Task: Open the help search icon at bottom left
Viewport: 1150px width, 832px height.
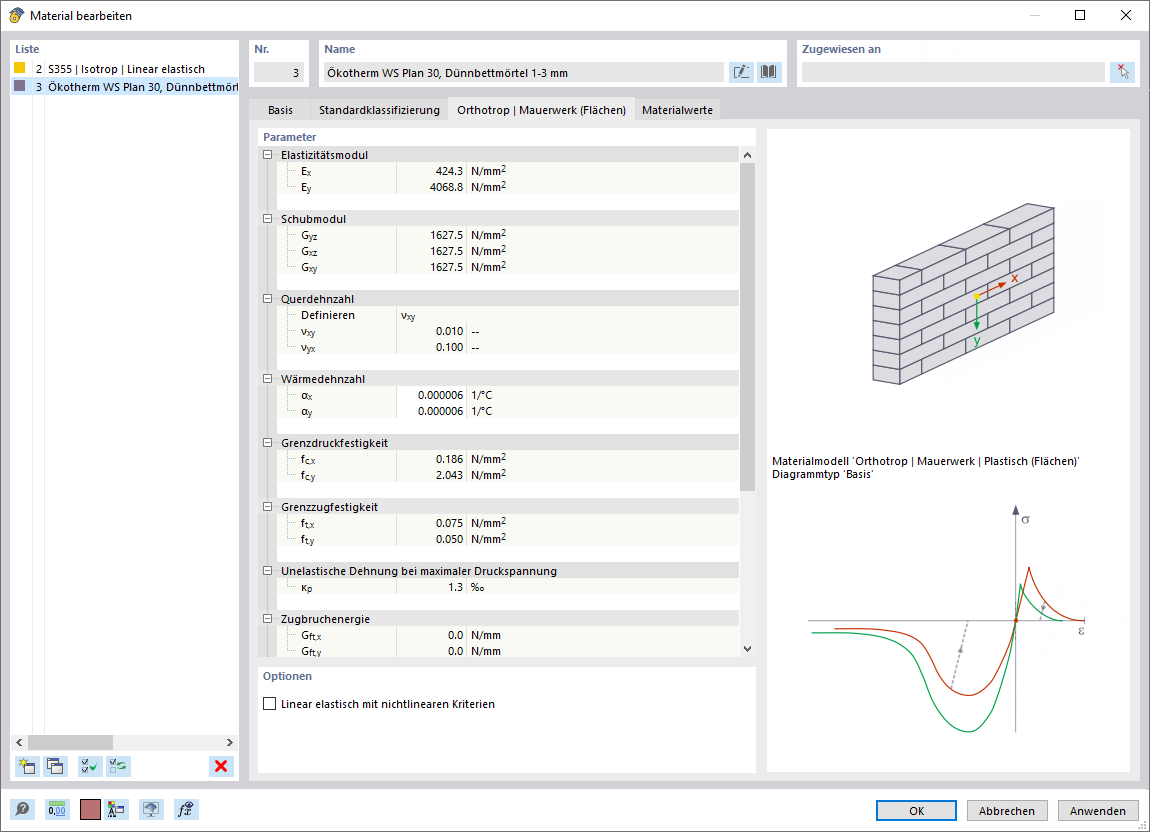Action: 22,809
